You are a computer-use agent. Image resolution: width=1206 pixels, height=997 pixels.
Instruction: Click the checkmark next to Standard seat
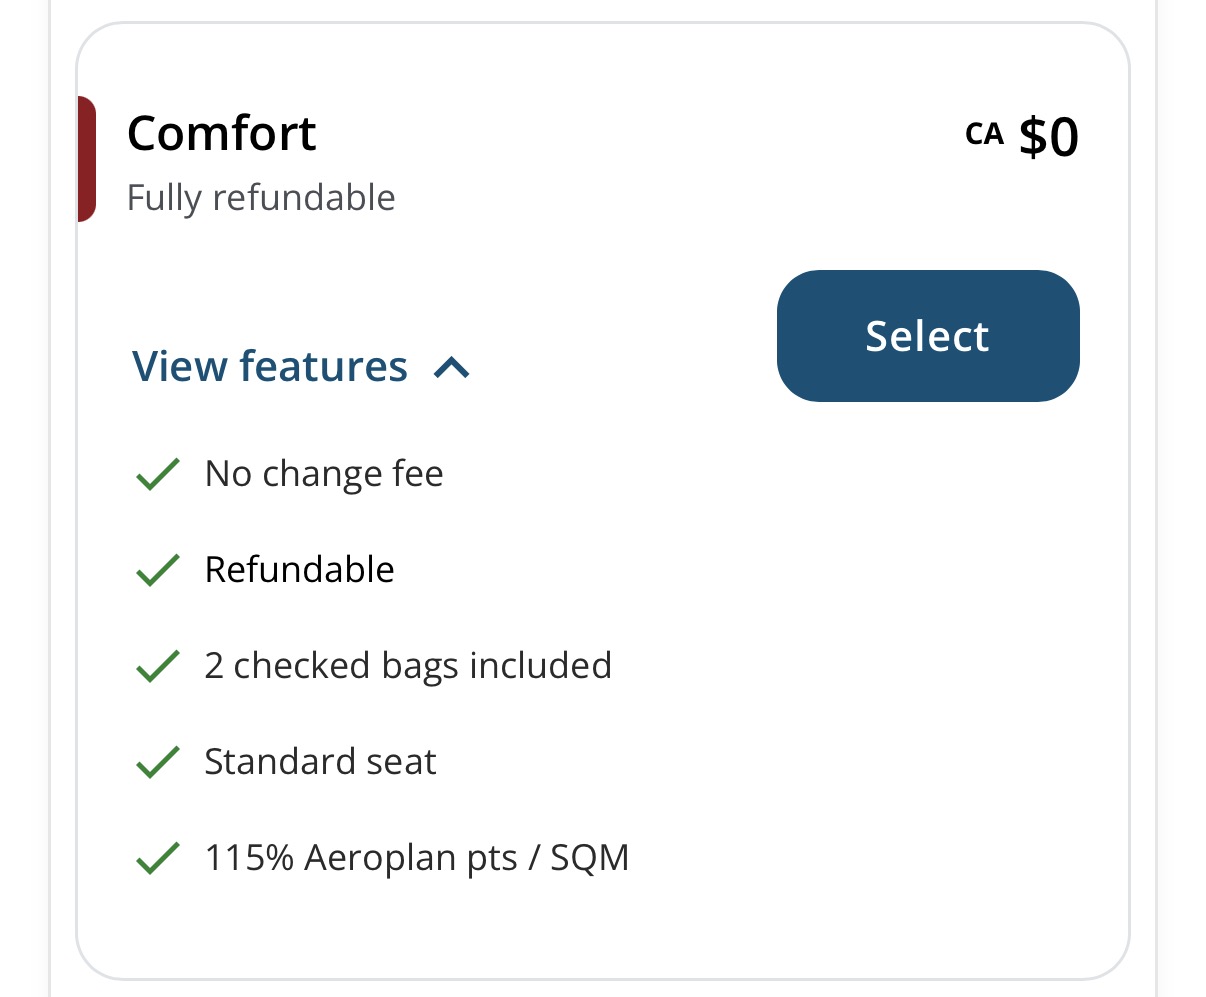(157, 762)
